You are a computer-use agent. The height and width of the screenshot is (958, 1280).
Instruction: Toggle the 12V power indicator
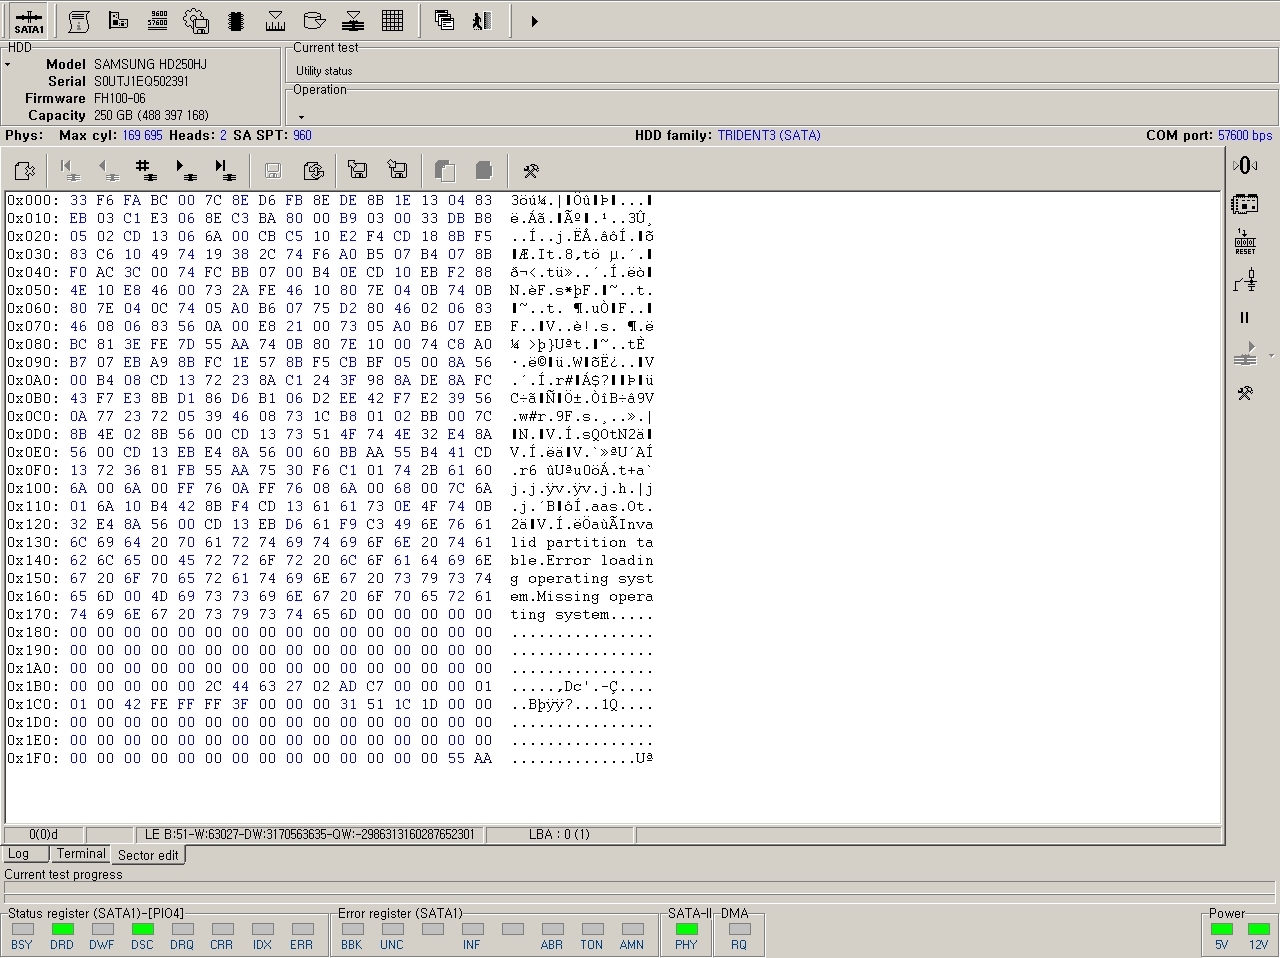coord(1258,929)
